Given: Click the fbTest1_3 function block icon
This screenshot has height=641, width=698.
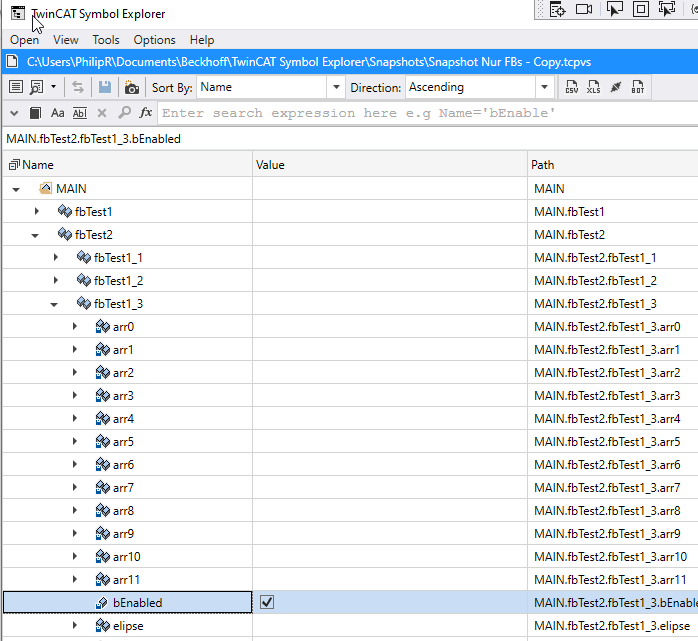Looking at the screenshot, I should point(84,303).
